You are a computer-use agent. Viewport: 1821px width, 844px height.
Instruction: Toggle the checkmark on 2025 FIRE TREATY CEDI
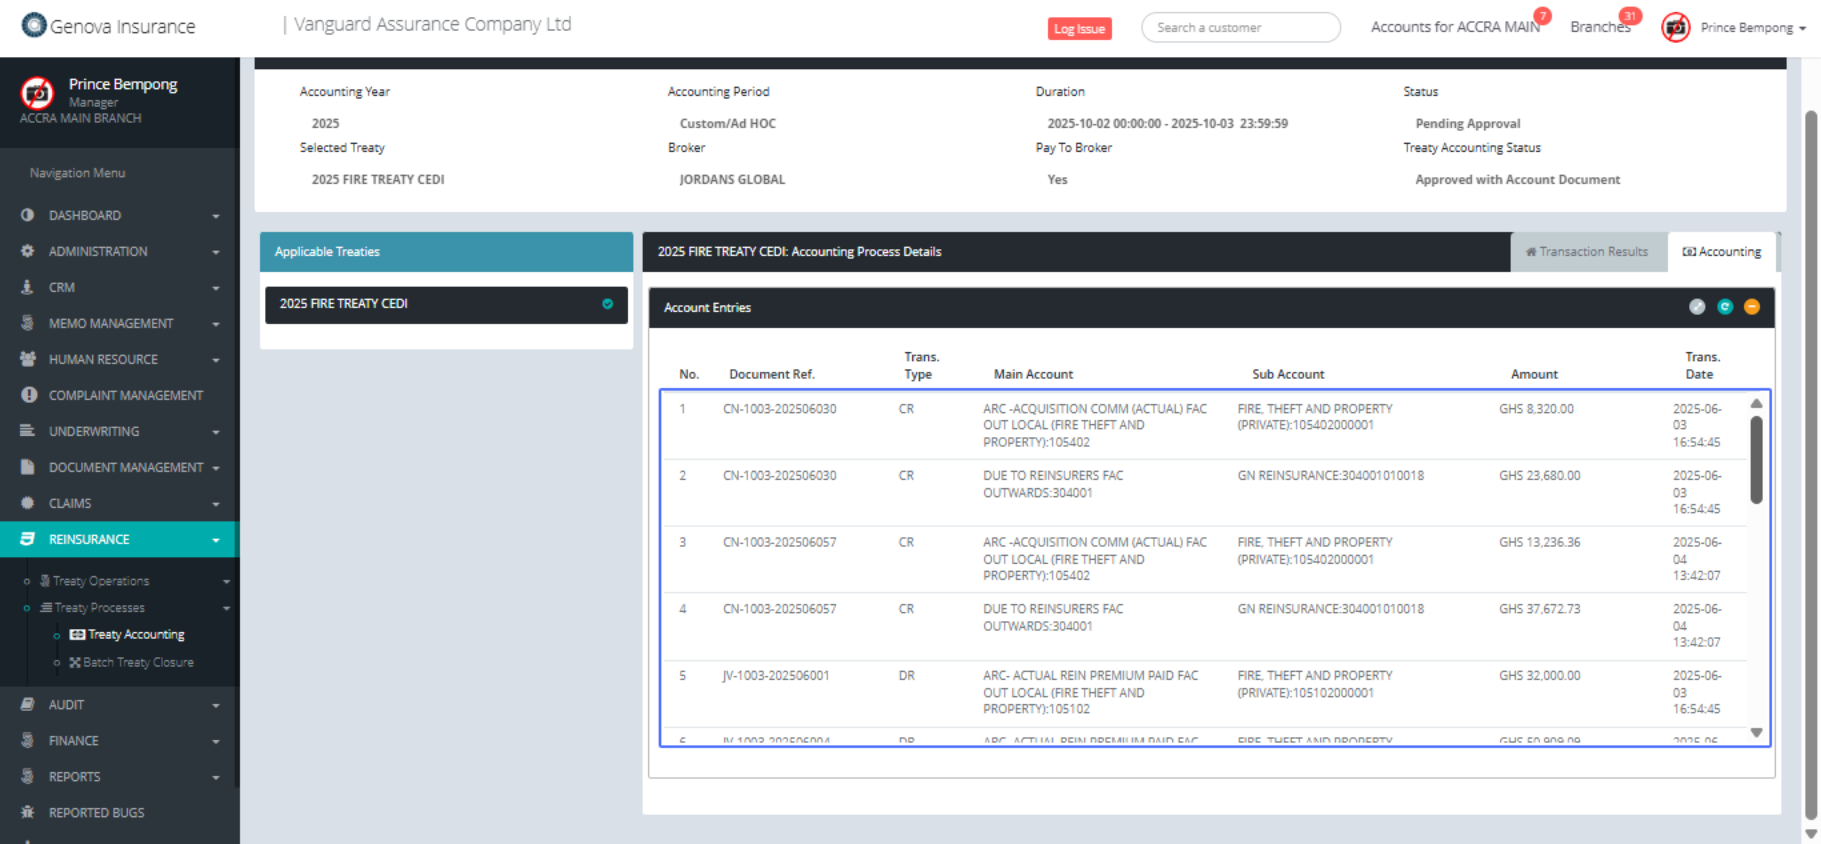click(607, 304)
